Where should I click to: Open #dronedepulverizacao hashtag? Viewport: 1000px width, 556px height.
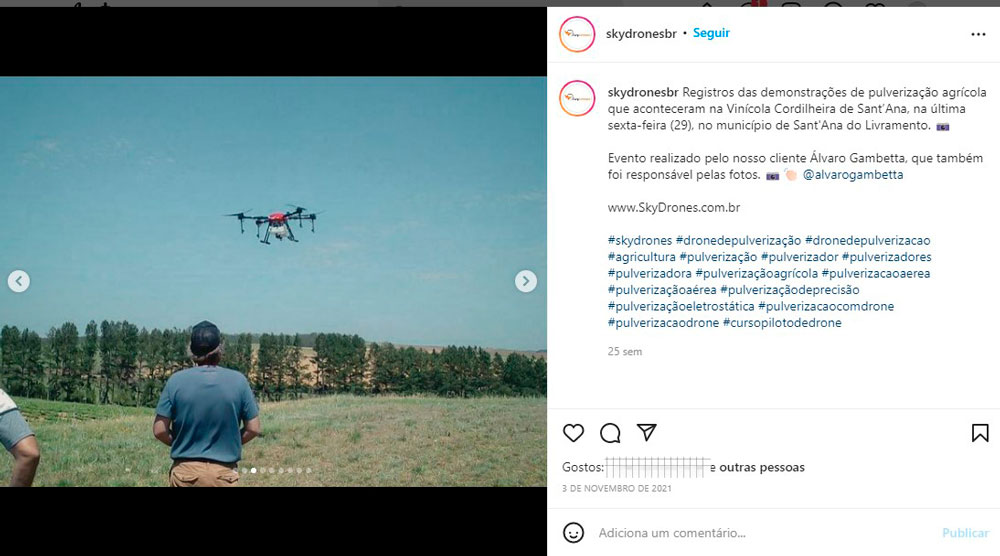point(867,240)
